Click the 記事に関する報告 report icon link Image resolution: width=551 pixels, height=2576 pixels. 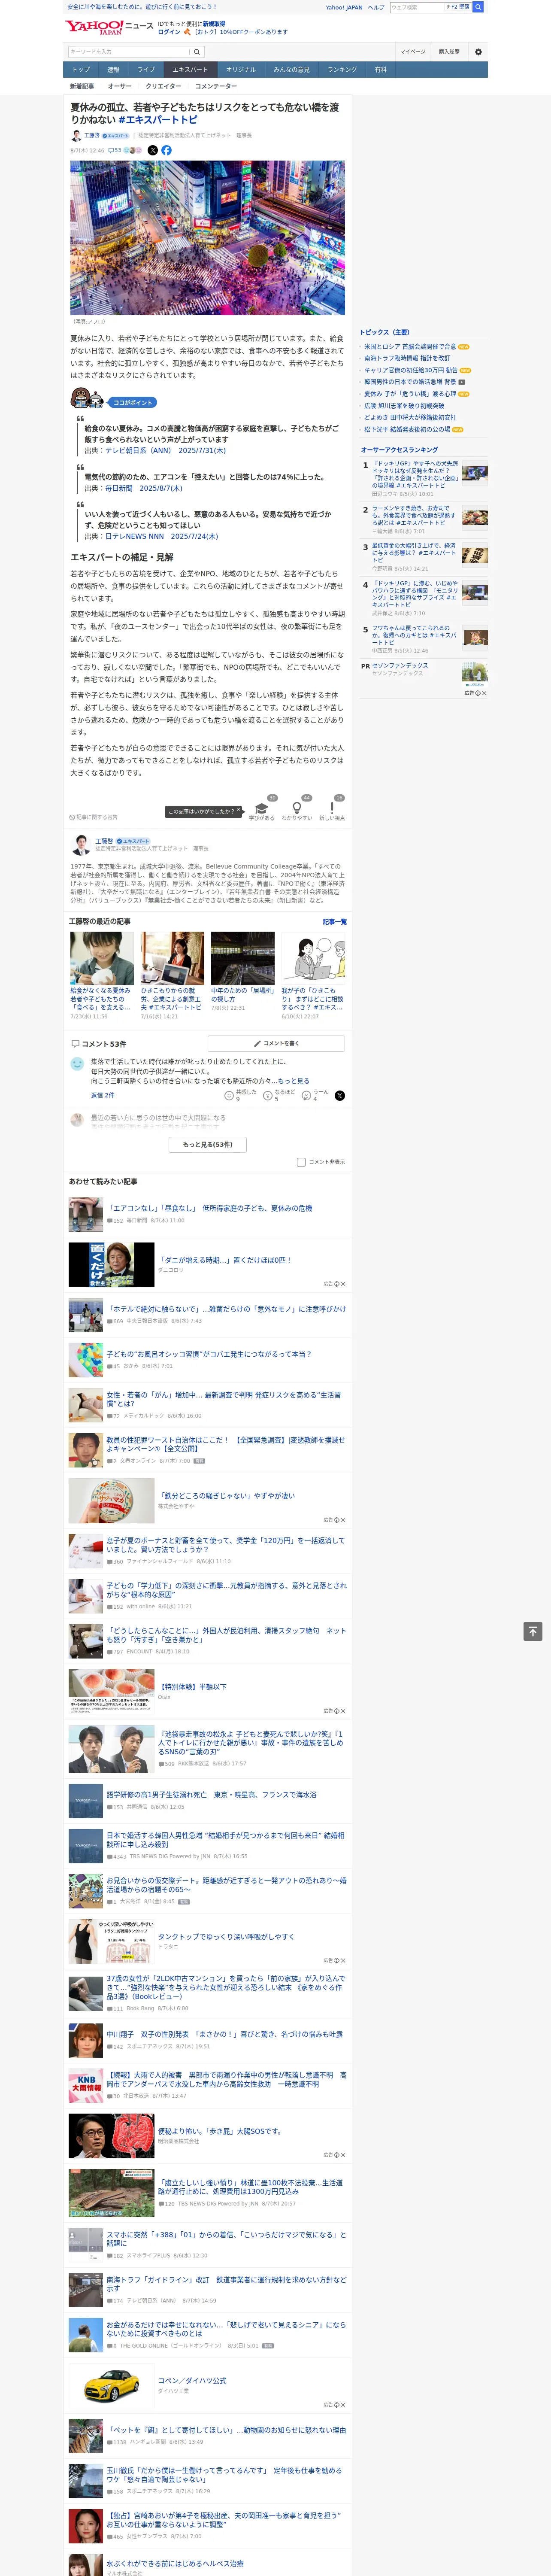tap(93, 817)
